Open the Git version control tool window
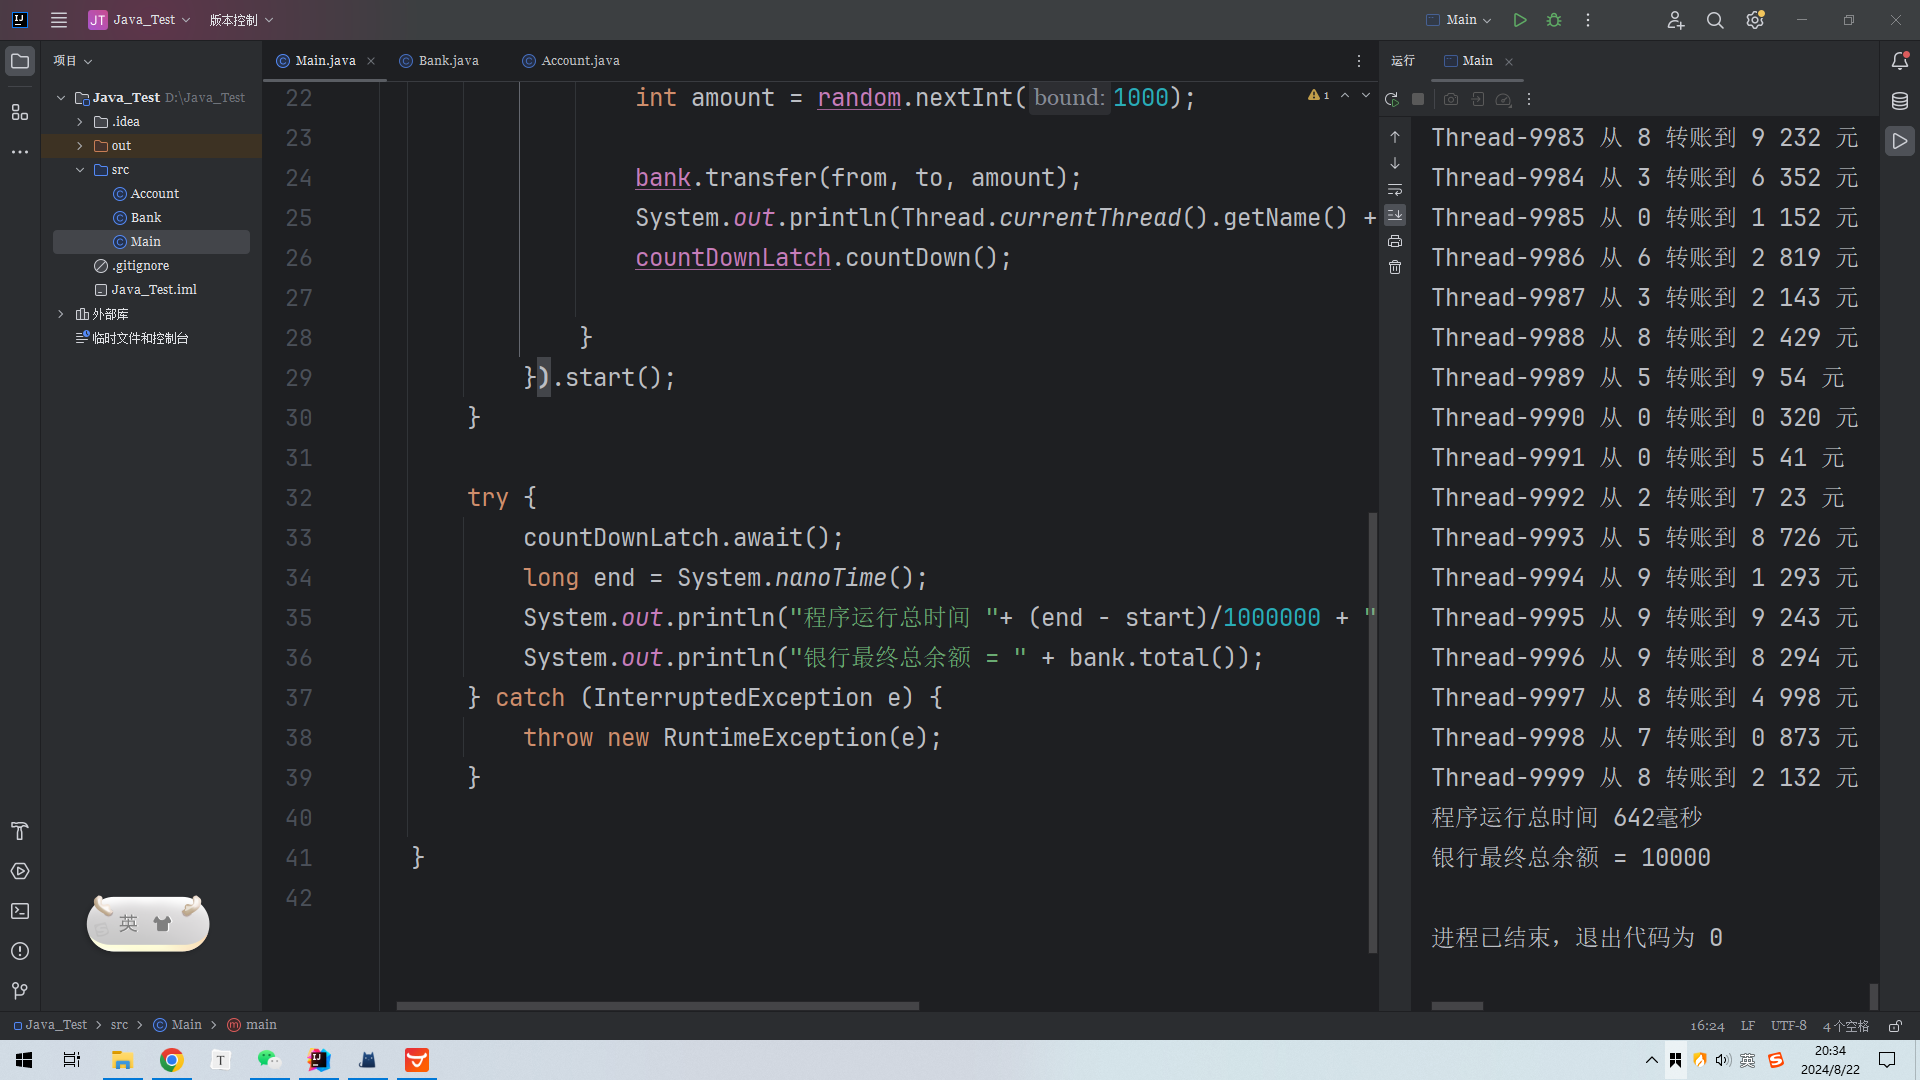This screenshot has height=1080, width=1920. 20,991
